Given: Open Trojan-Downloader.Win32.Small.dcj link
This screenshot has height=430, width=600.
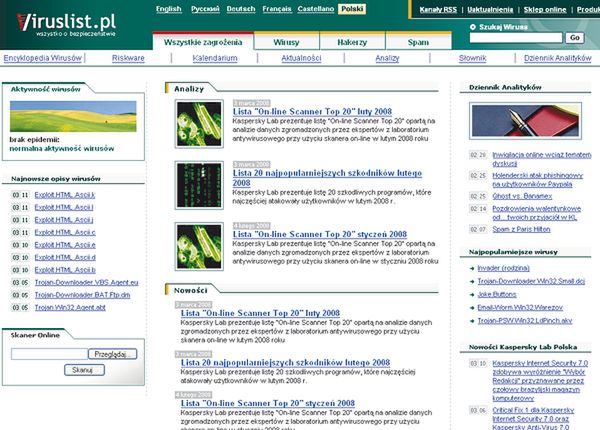Looking at the screenshot, I should coord(531,281).
